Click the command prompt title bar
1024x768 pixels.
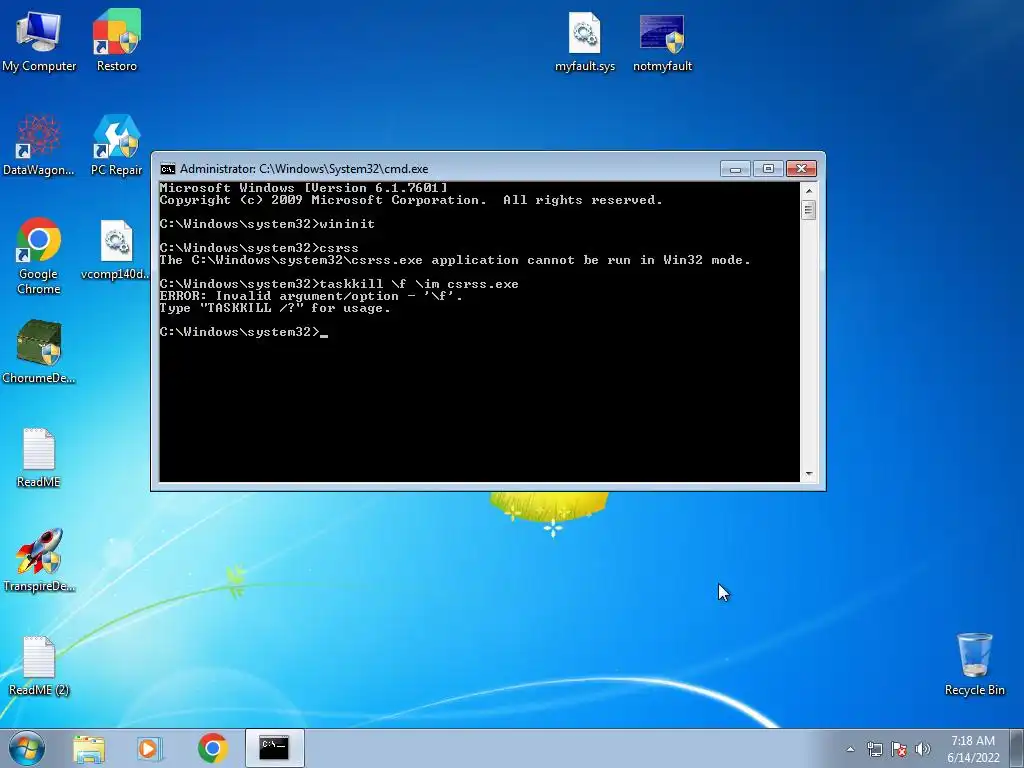[438, 168]
